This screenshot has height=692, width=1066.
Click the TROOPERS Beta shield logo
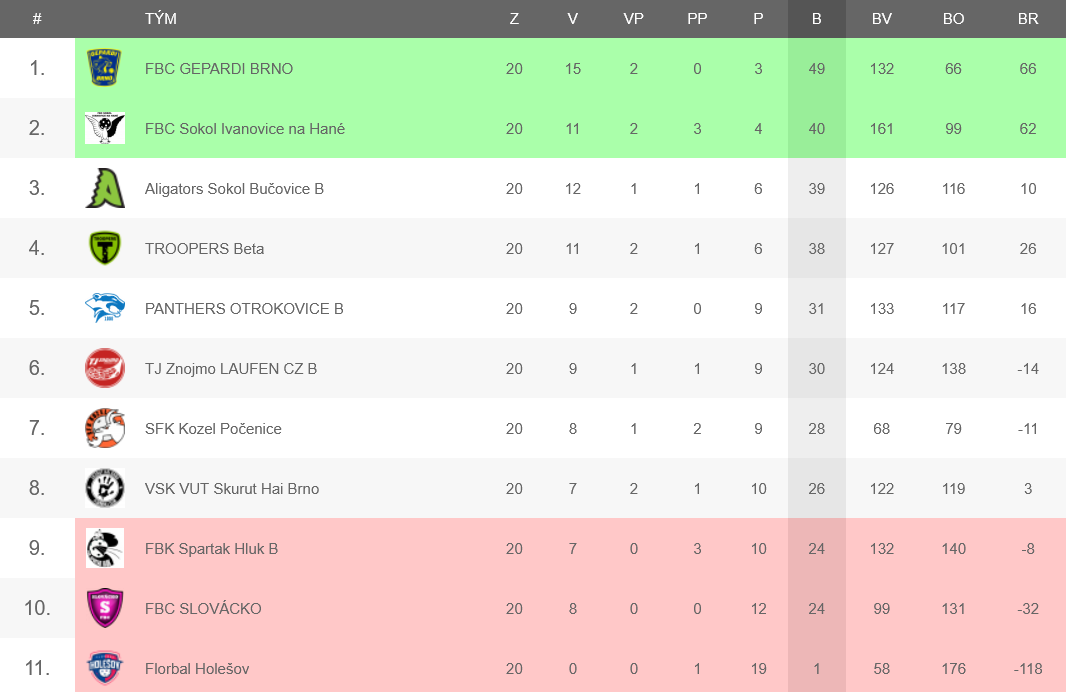tap(105, 248)
